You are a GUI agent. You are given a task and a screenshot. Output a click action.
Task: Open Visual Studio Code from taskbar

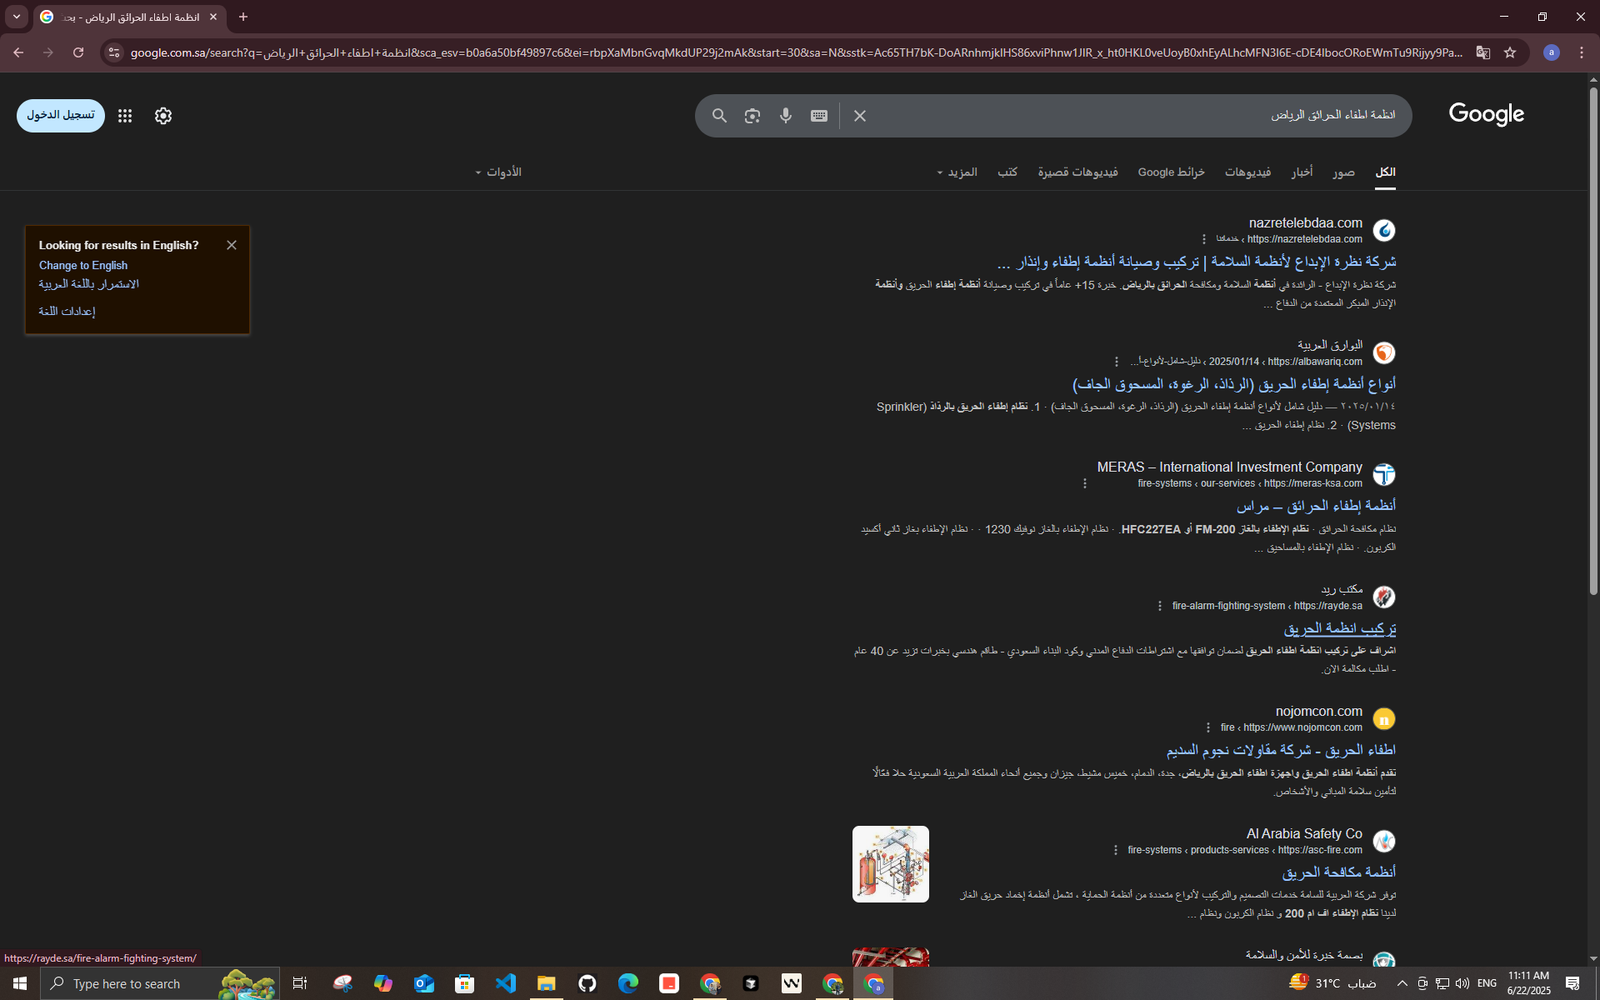click(505, 984)
